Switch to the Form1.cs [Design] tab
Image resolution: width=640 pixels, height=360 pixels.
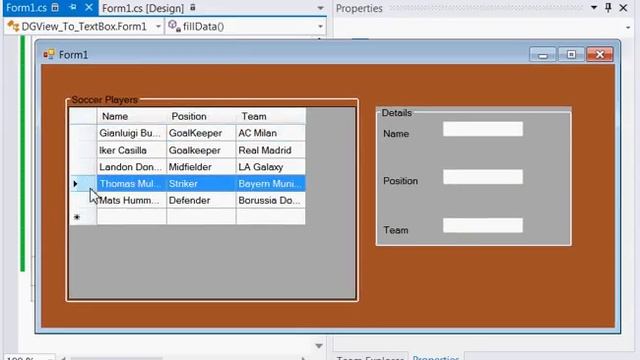pos(143,8)
